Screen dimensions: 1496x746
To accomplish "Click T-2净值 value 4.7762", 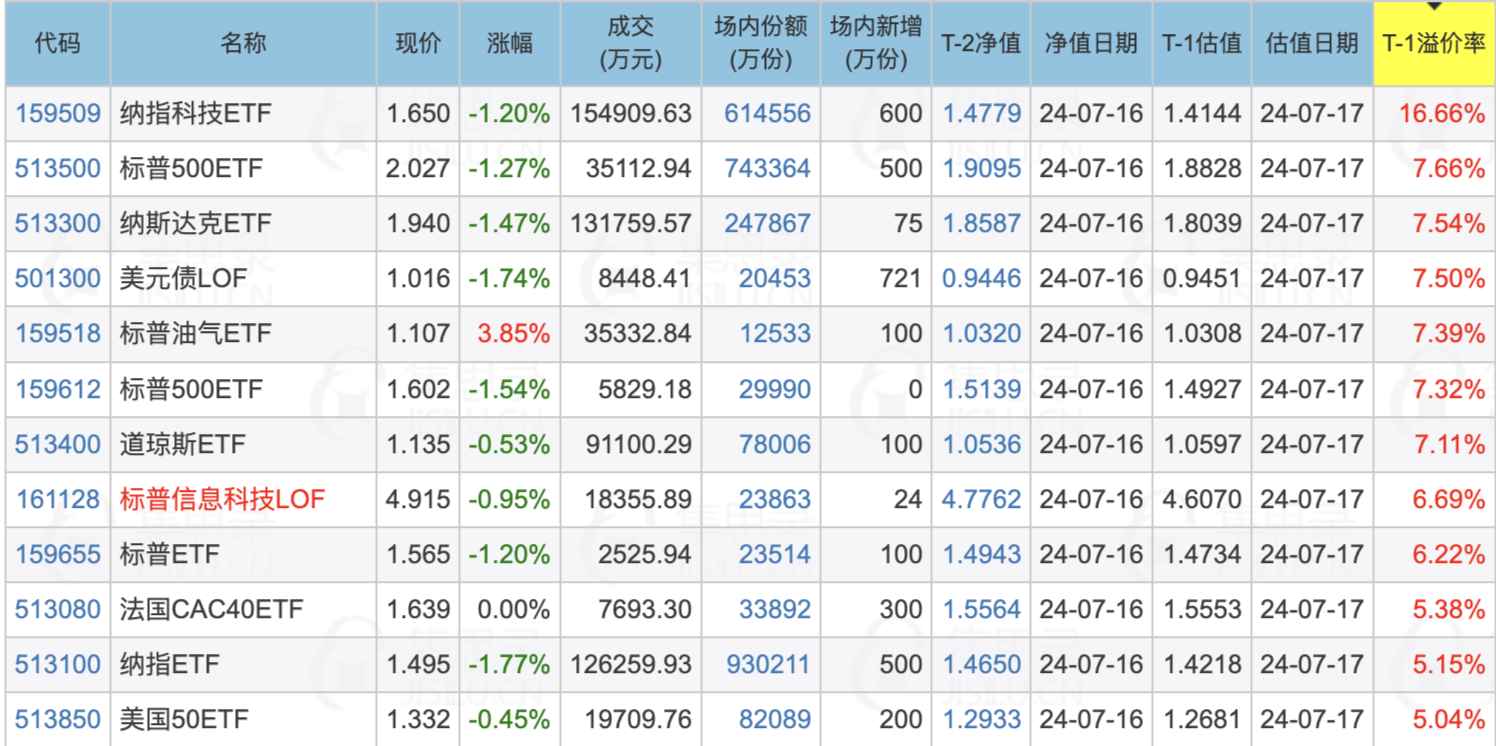I will pos(981,499).
